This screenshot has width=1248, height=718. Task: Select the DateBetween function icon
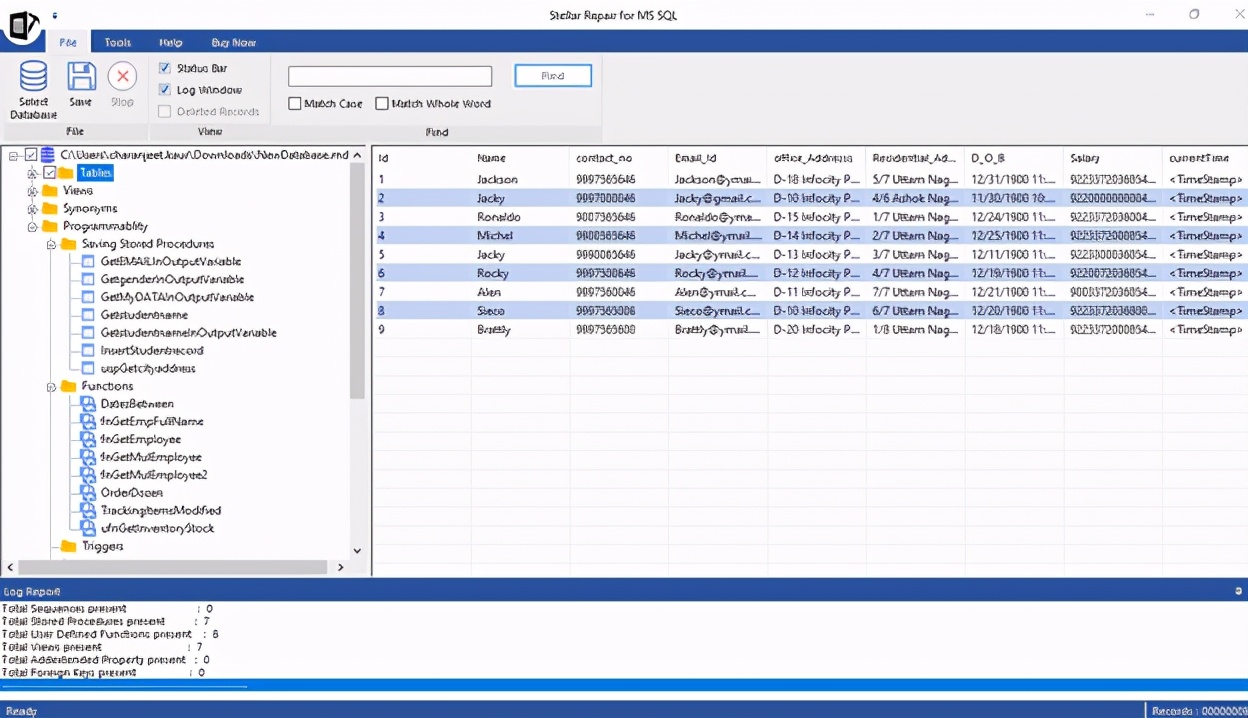88,403
